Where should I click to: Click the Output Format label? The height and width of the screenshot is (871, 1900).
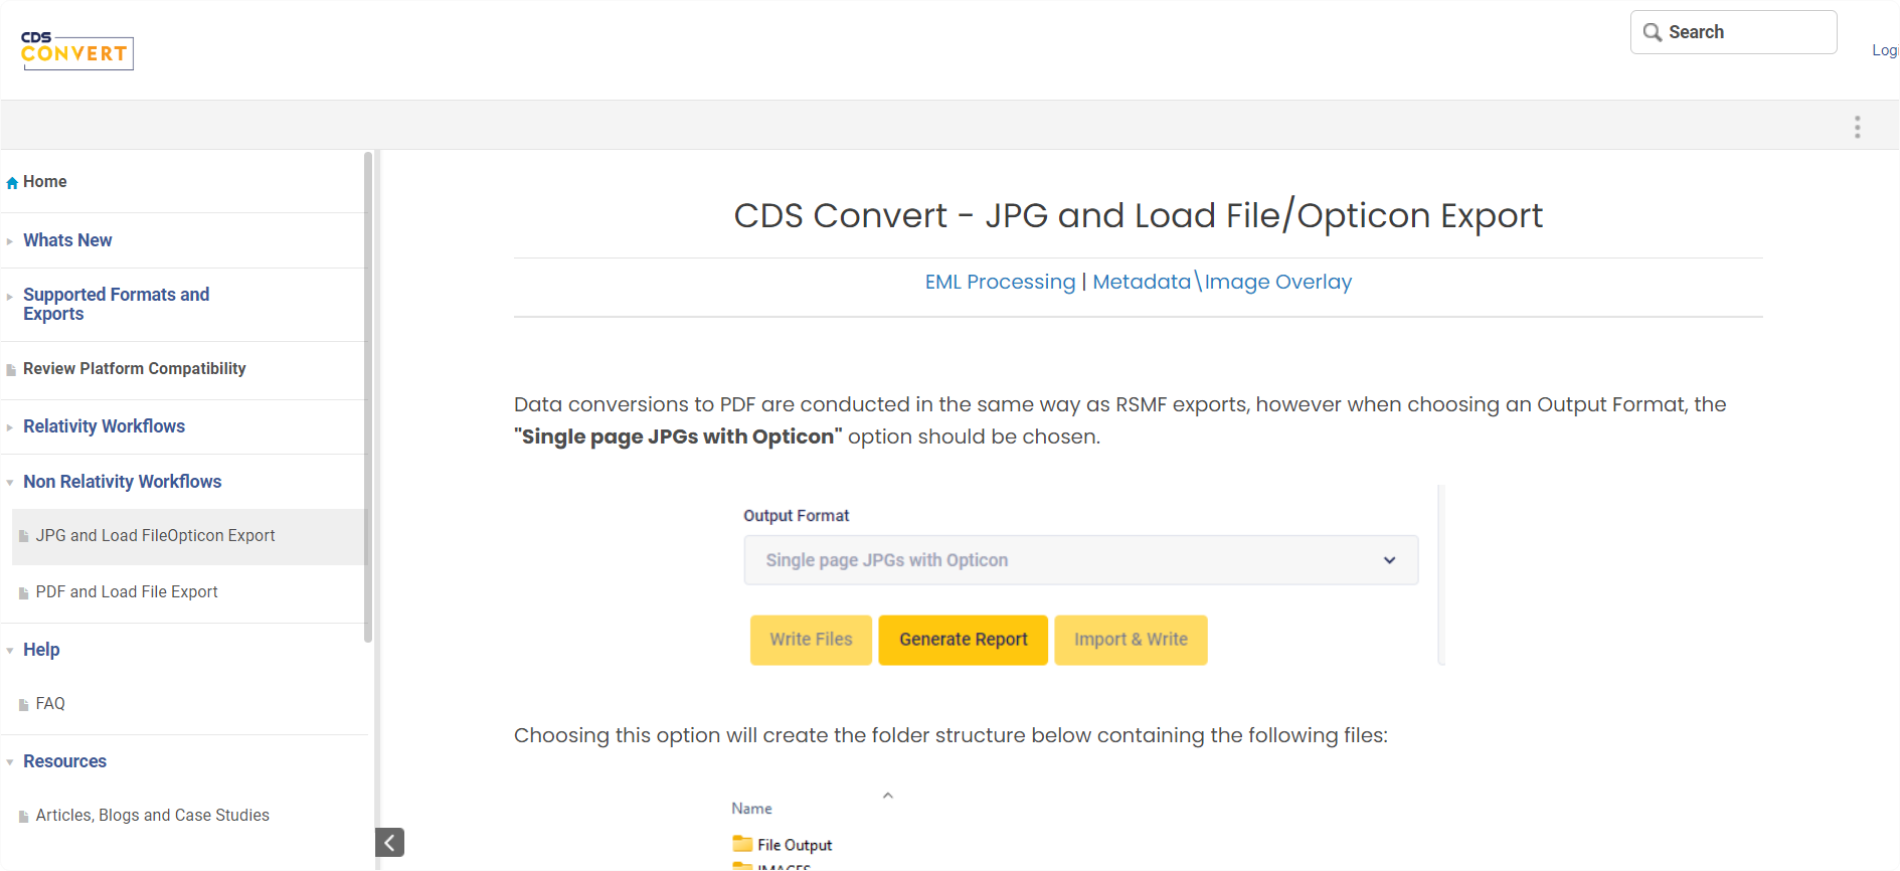point(796,516)
